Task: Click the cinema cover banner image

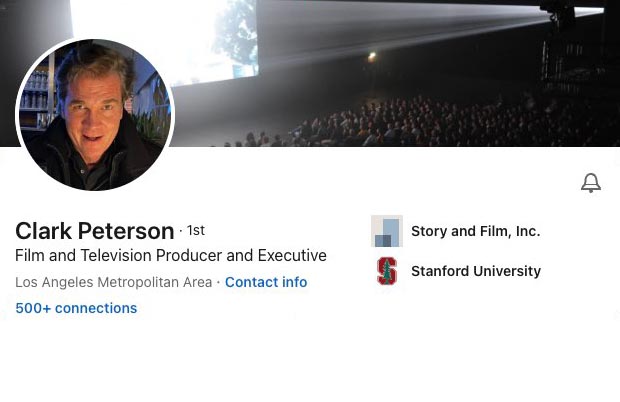Action: [400, 70]
